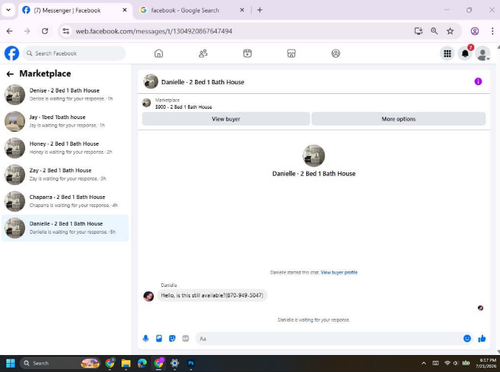This screenshot has width=500, height=372.
Task: Expand the tab search dropdown arrow
Action: point(8,10)
